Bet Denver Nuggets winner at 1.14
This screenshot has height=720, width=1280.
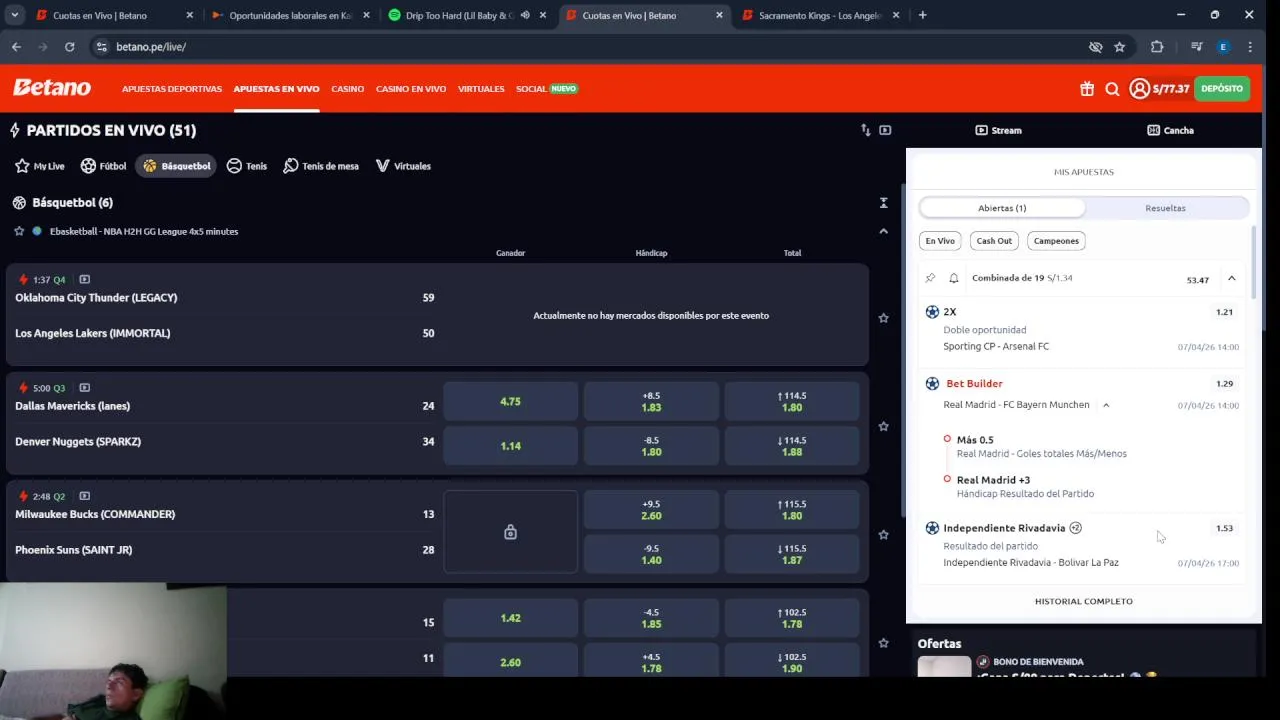pyautogui.click(x=510, y=446)
